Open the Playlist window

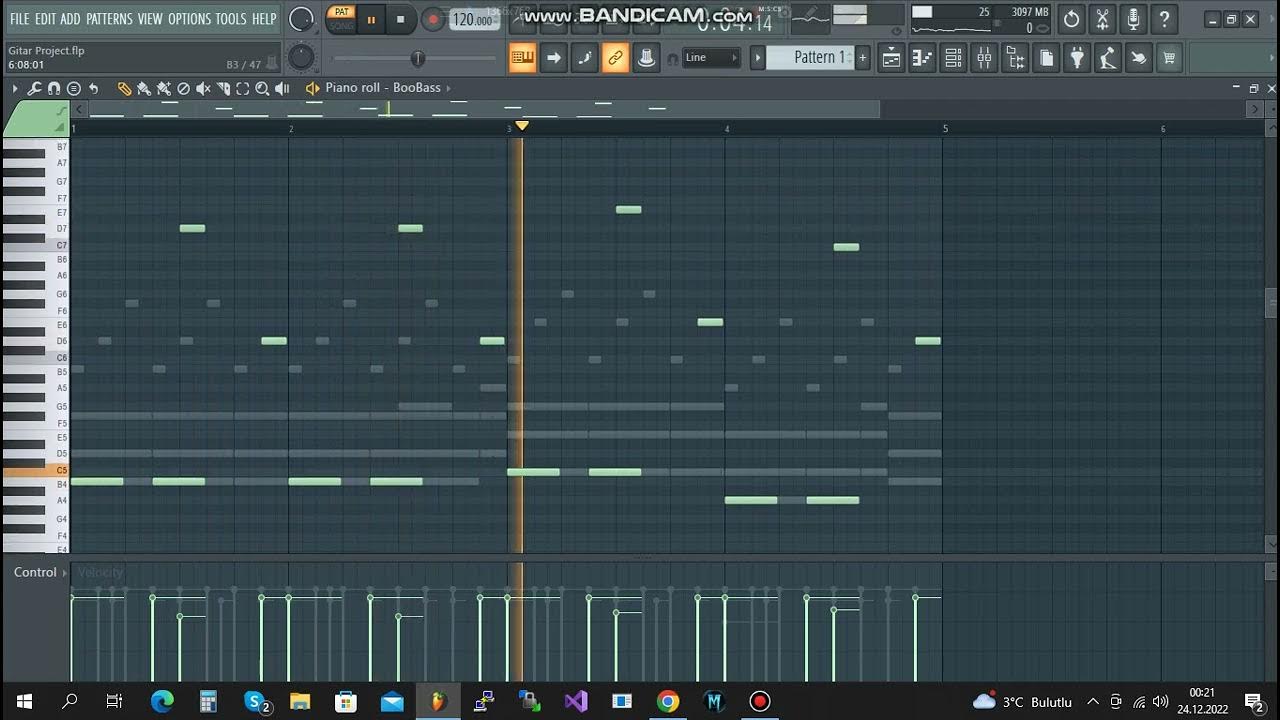tap(891, 58)
